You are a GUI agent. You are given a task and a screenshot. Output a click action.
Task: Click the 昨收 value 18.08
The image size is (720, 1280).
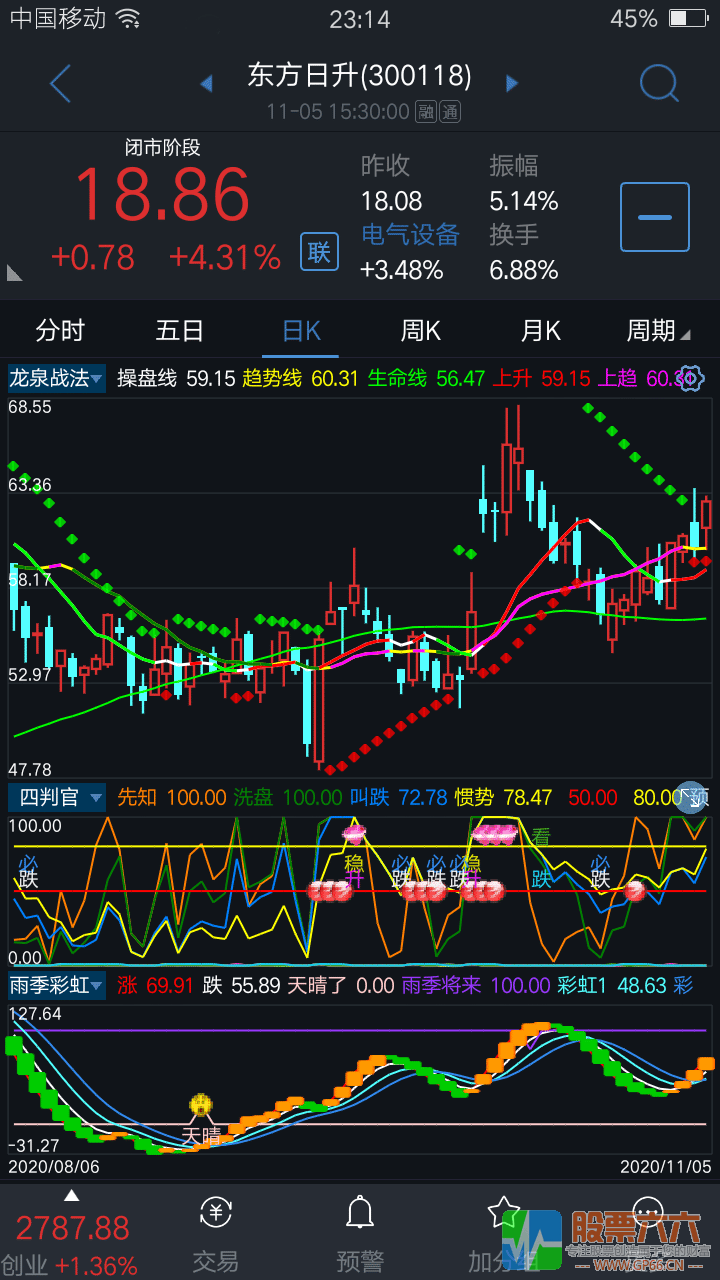coord(392,201)
